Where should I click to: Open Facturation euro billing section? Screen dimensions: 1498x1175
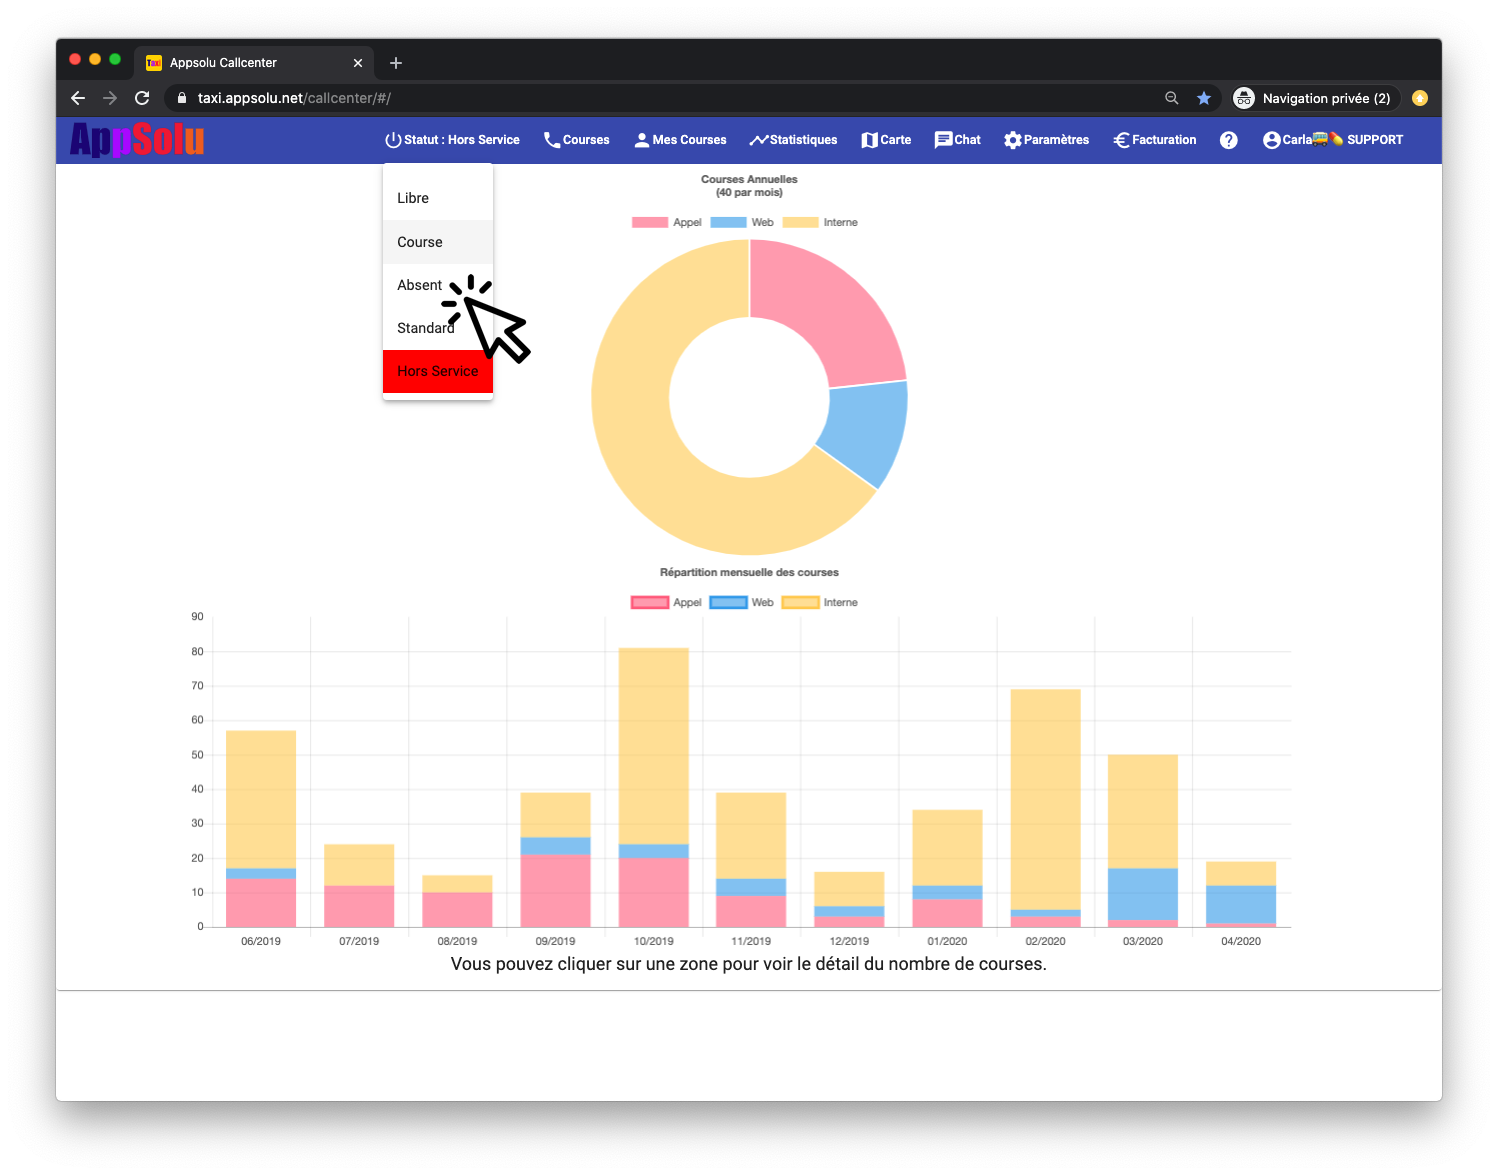pos(1155,140)
